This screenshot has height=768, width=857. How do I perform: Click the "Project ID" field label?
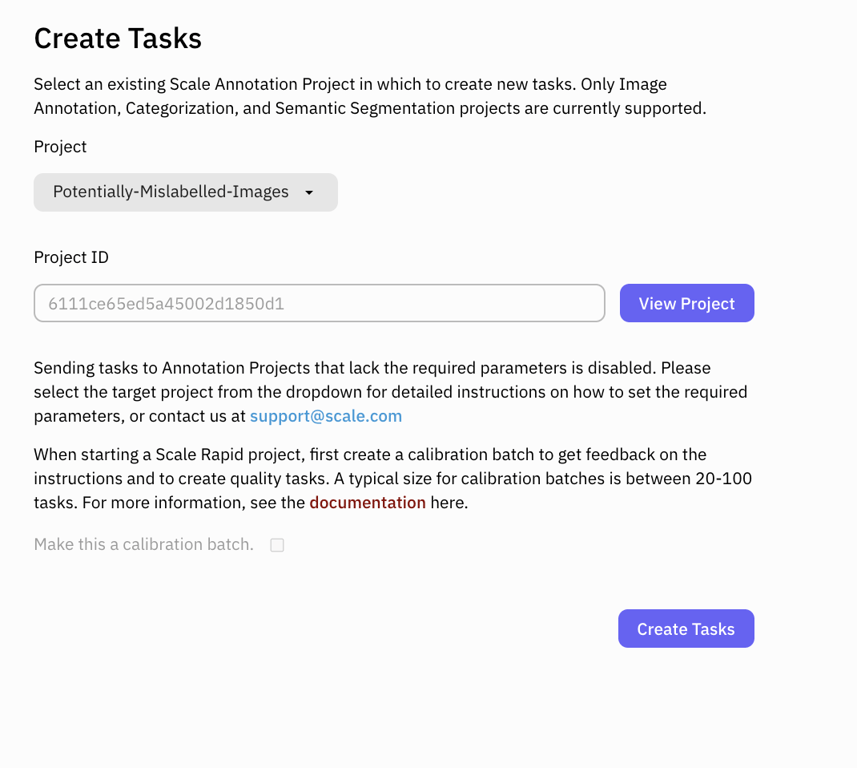pos(71,257)
